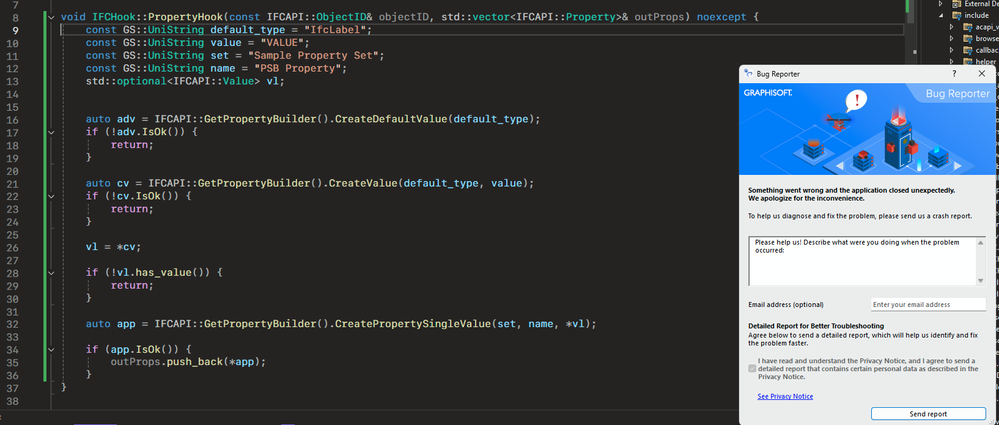Click the description box scroll-up arrow

coord(981,241)
